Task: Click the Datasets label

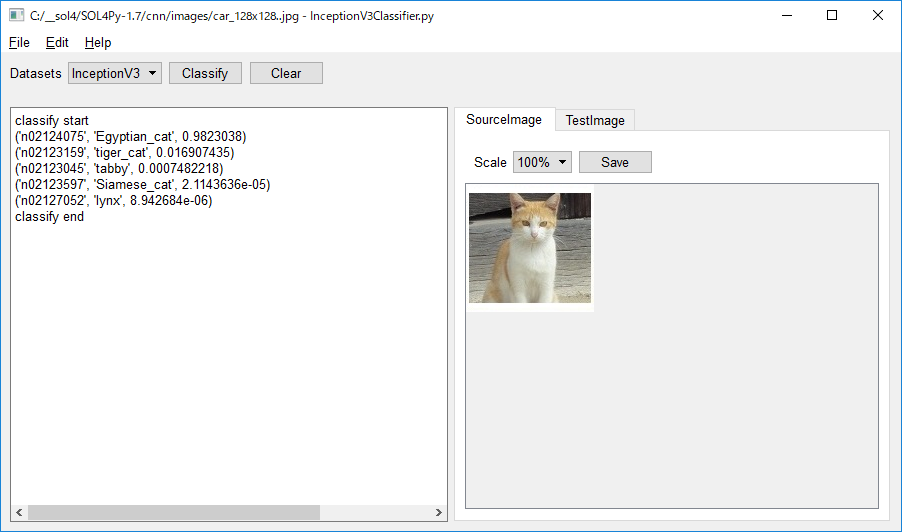Action: pos(36,74)
